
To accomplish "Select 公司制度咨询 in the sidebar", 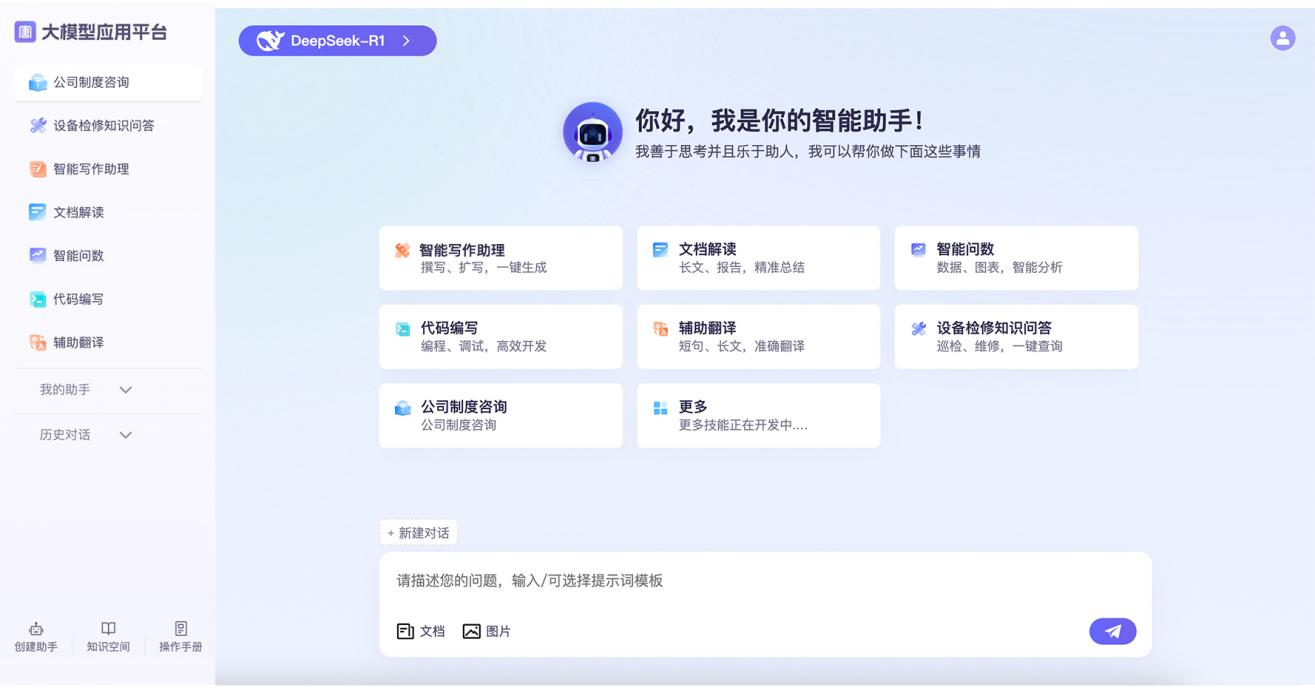I will coord(108,83).
